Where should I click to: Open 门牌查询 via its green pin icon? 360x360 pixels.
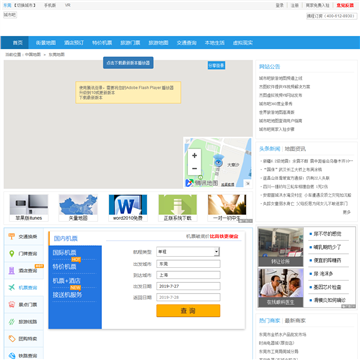pos(12,254)
